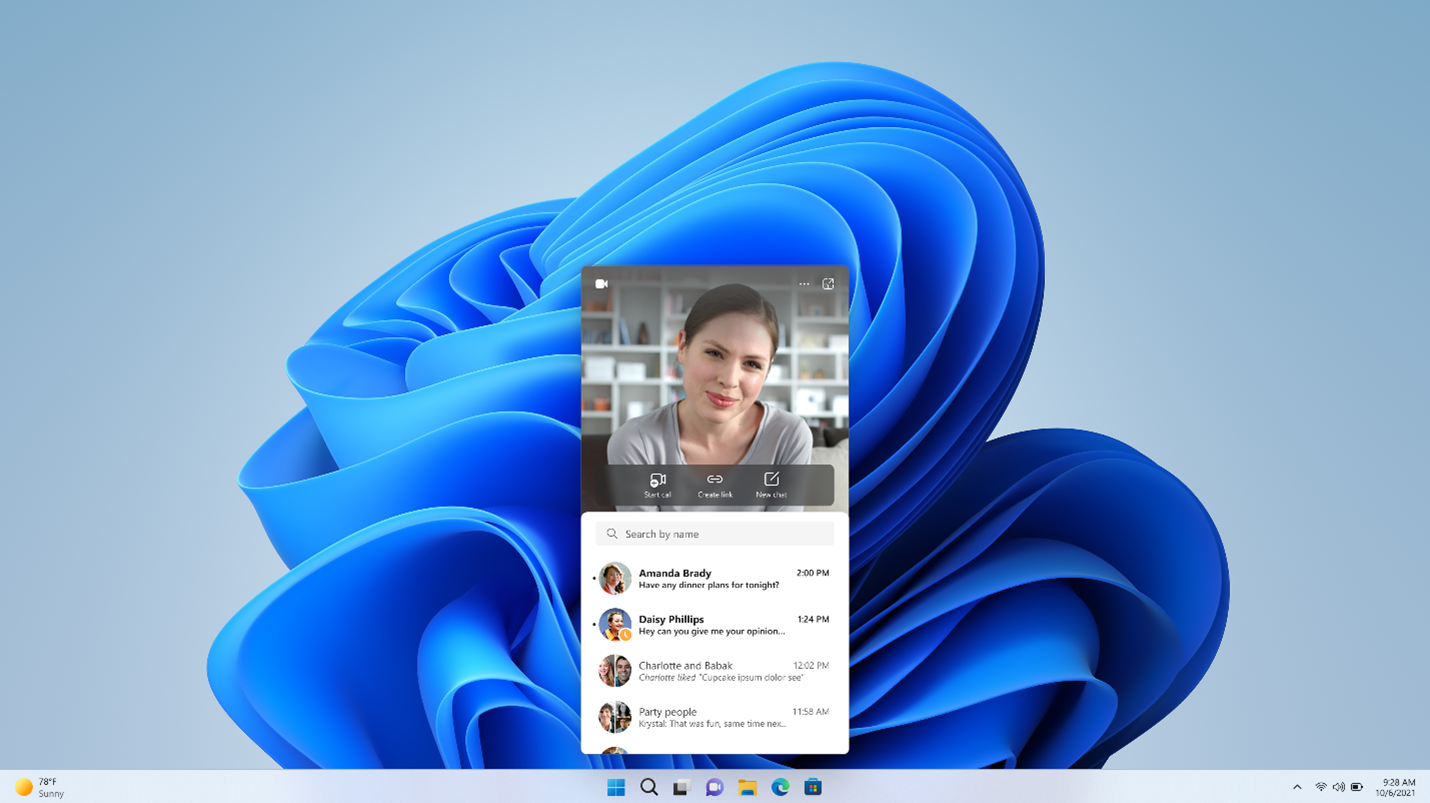Start a video call with Start call icon
The height and width of the screenshot is (803, 1430).
(657, 484)
